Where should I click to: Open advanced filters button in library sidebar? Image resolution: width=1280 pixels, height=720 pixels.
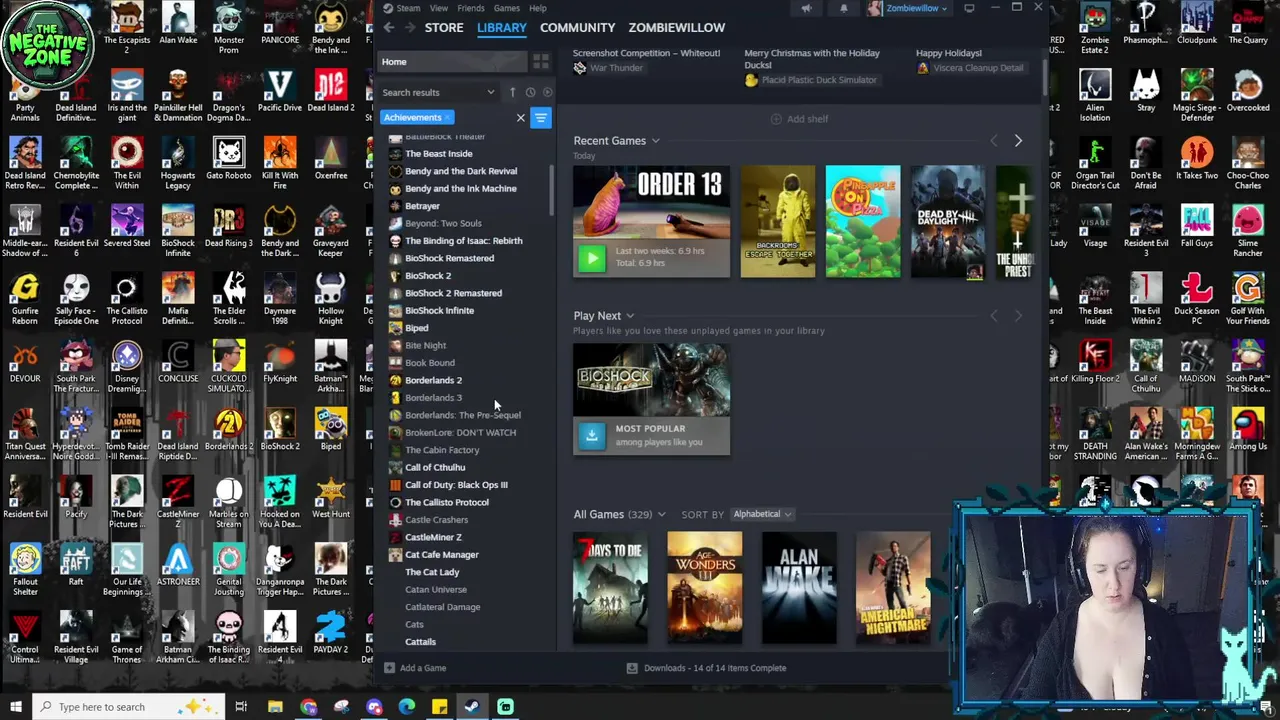click(541, 118)
